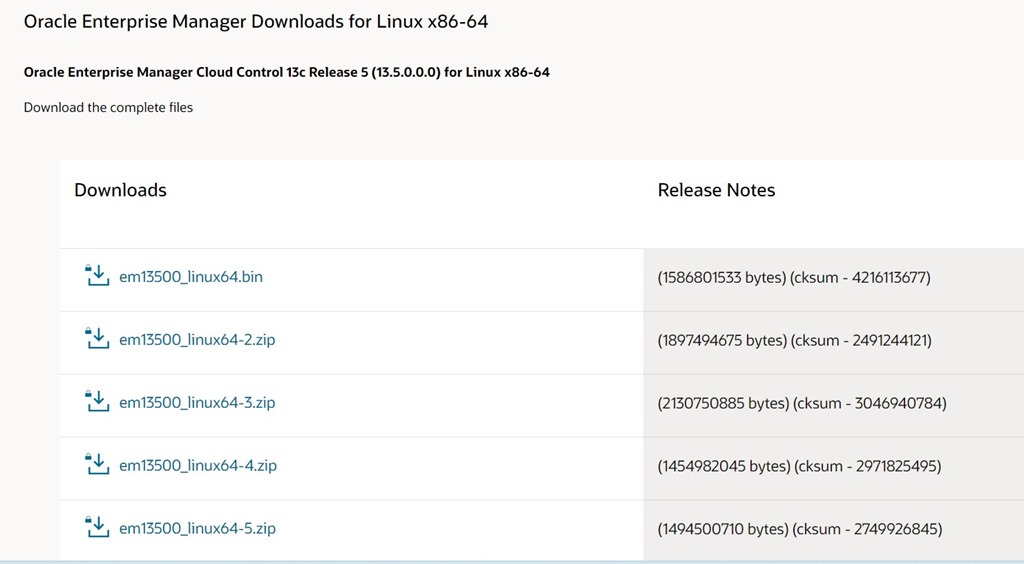Follow the em13500_linux64-4.zip link
Viewport: 1024px width, 564px height.
197,466
